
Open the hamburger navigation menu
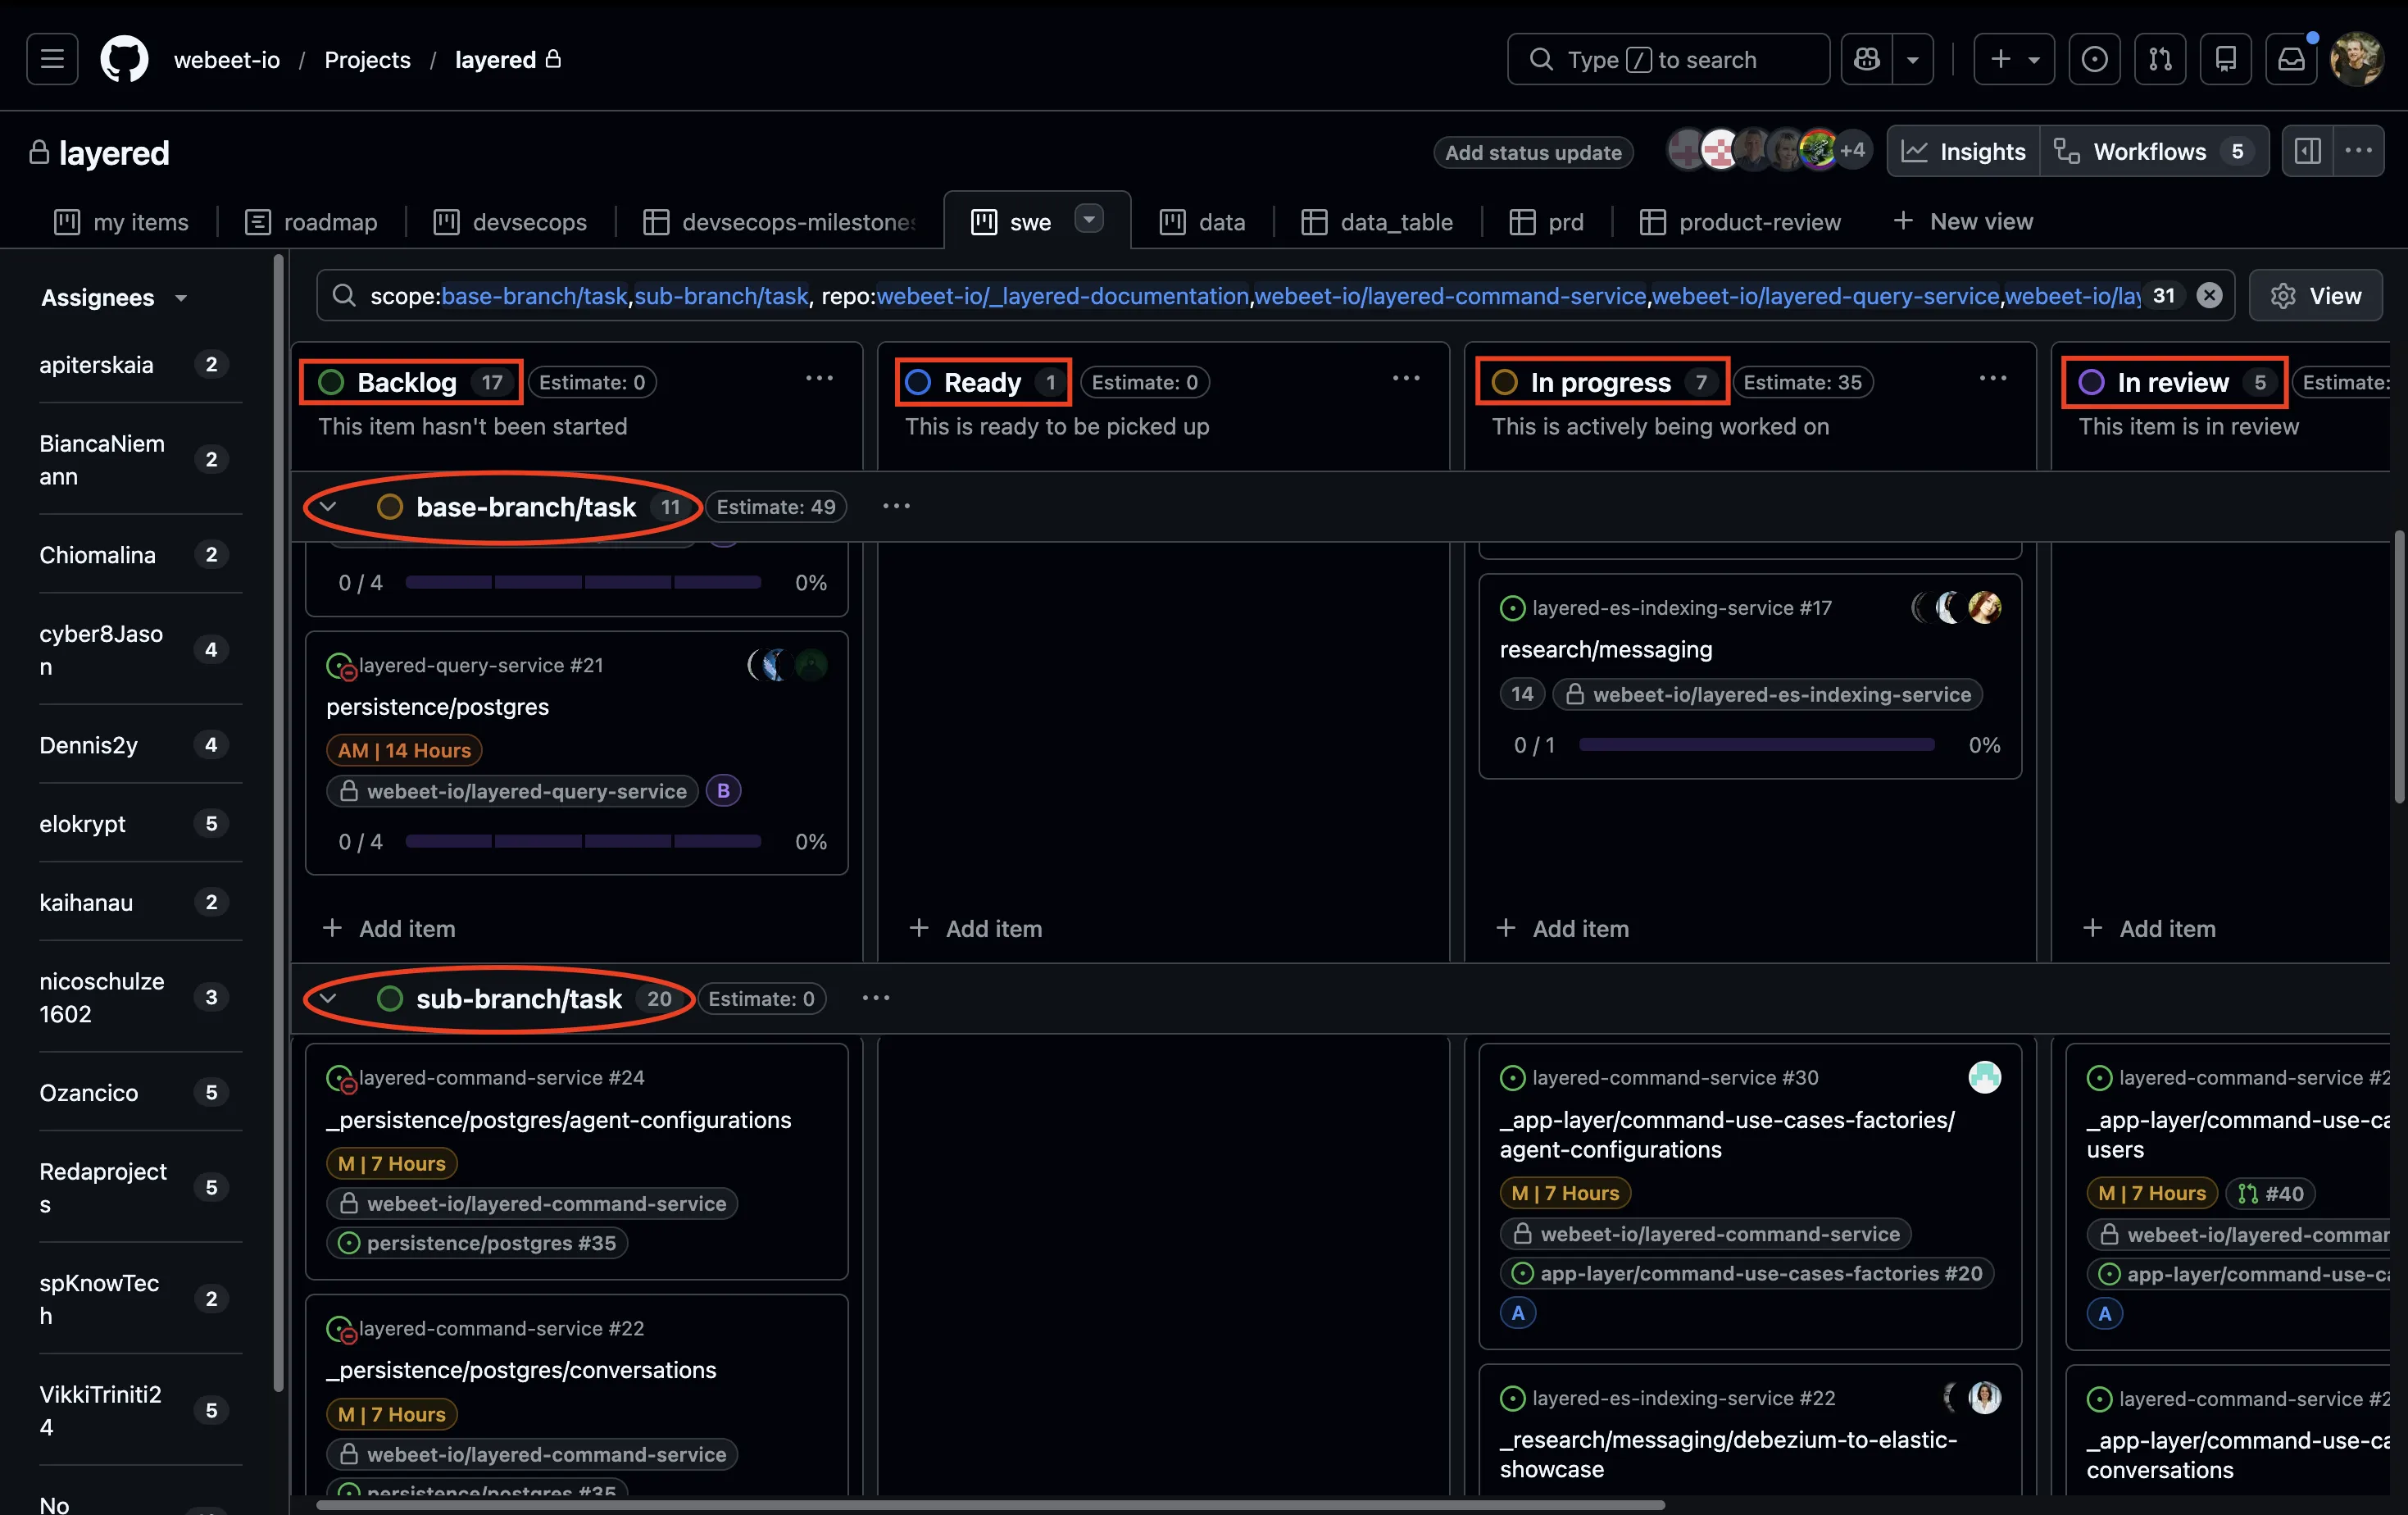tap(50, 58)
